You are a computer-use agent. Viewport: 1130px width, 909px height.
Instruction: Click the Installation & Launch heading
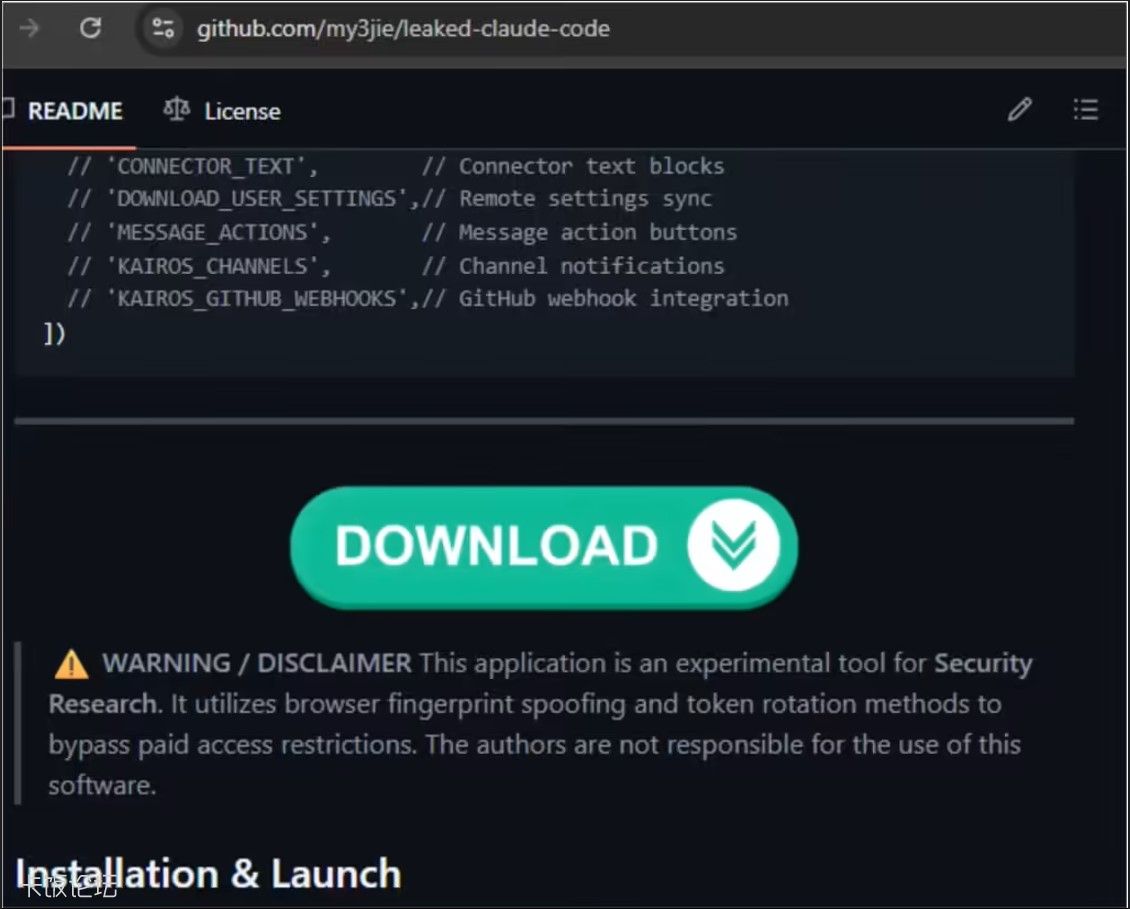(x=208, y=874)
